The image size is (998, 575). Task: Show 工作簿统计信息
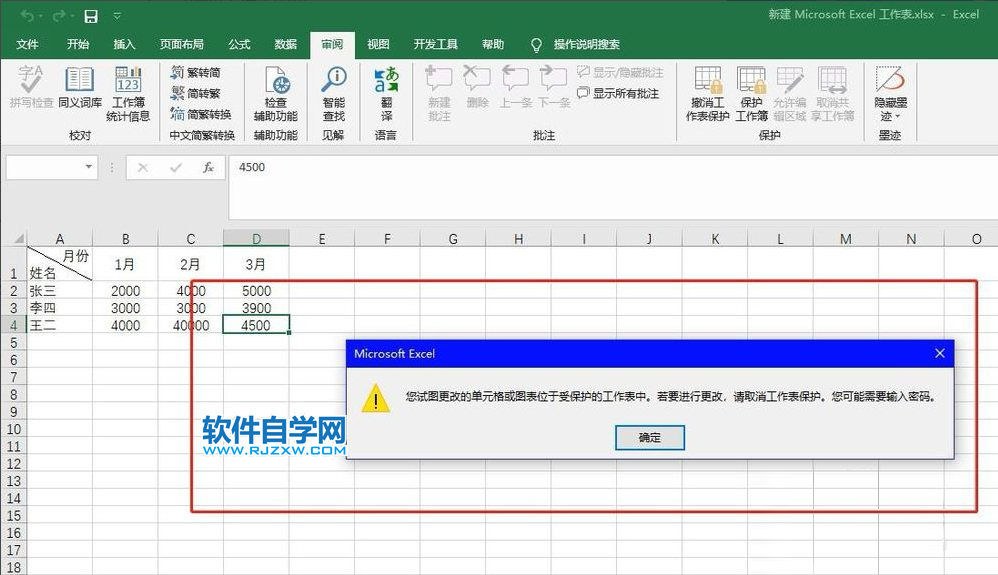(128, 94)
